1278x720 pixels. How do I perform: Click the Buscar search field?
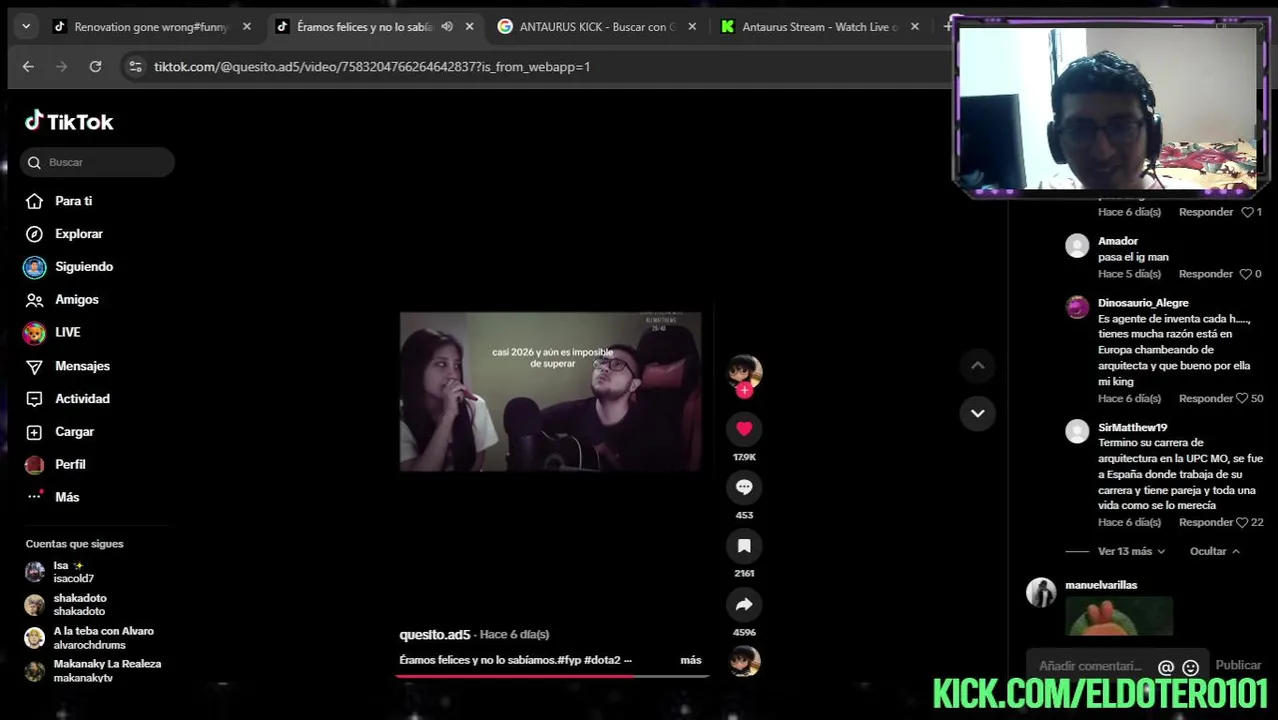click(97, 162)
